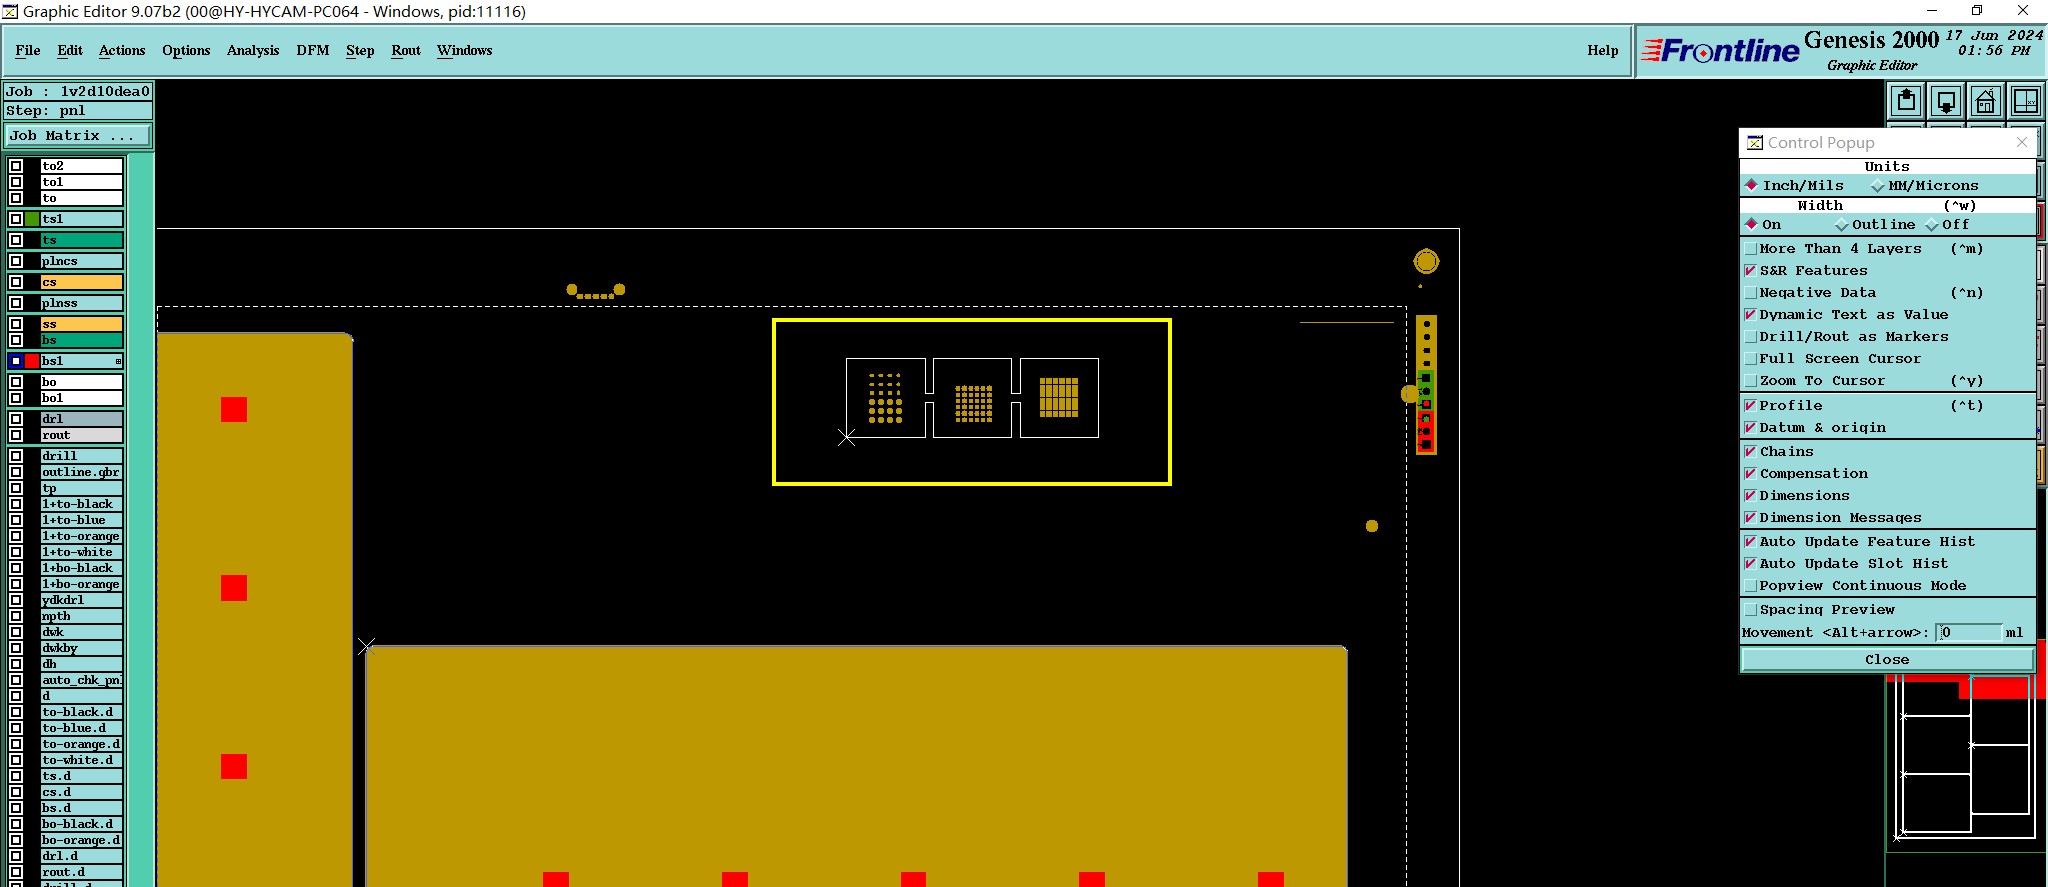Image resolution: width=2048 pixels, height=887 pixels.
Task: Set Width display to Off
Action: [x=1948, y=225]
